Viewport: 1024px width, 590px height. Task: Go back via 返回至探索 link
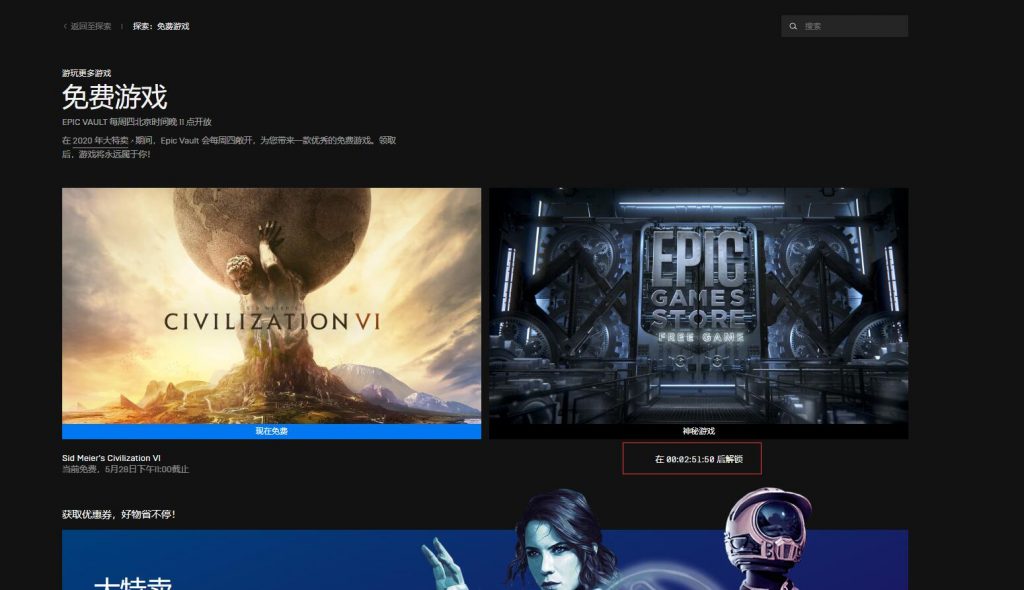[91, 27]
